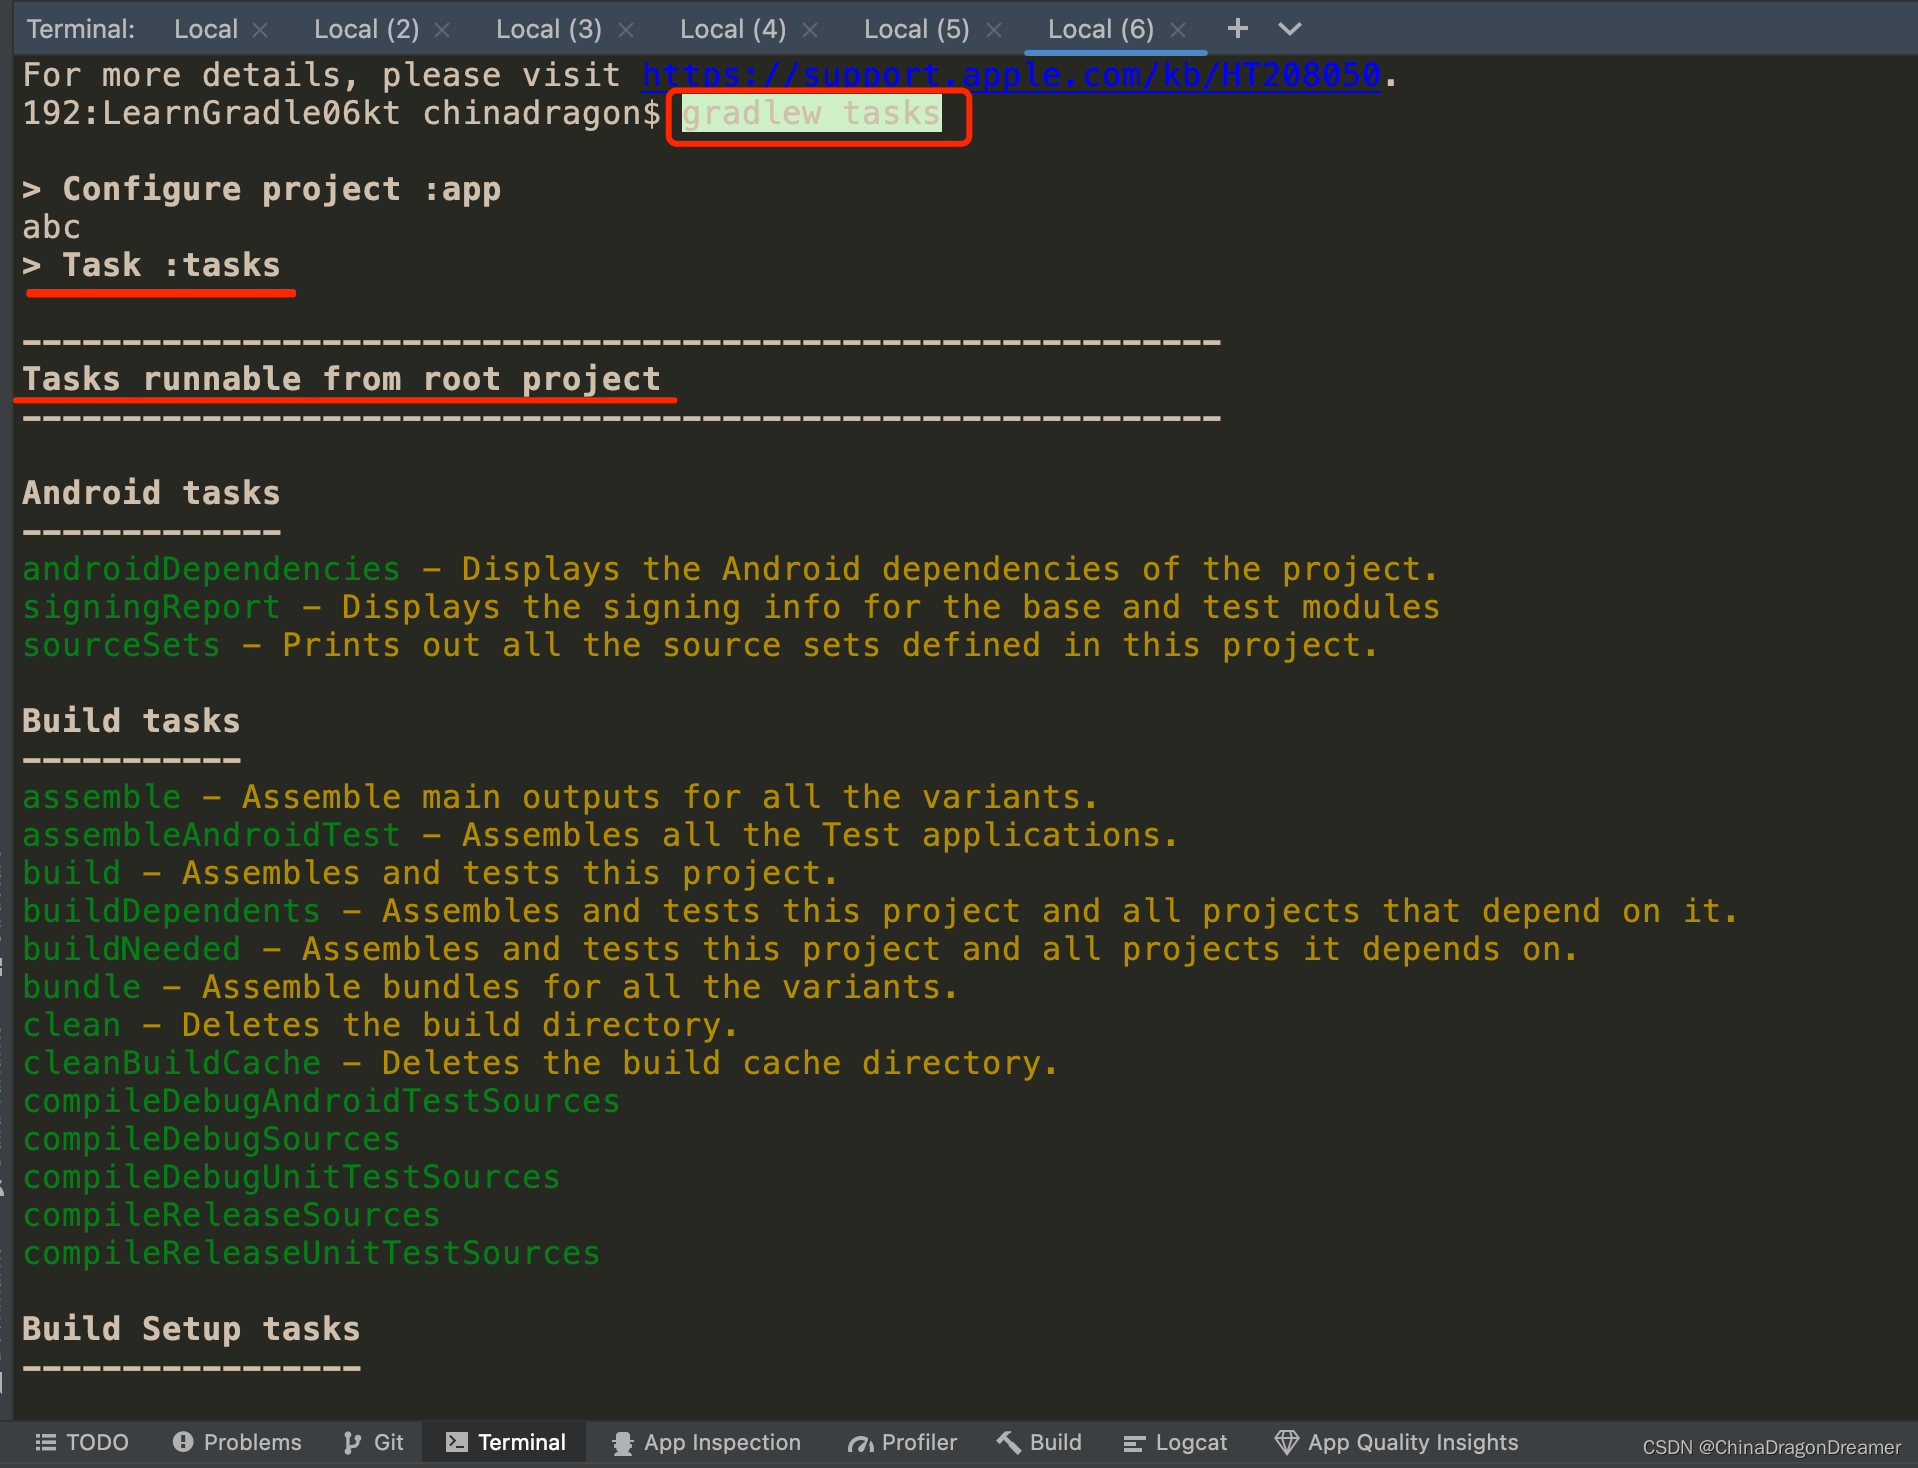The image size is (1918, 1468).
Task: Select the Local (6) terminal tab
Action: pos(1101,29)
